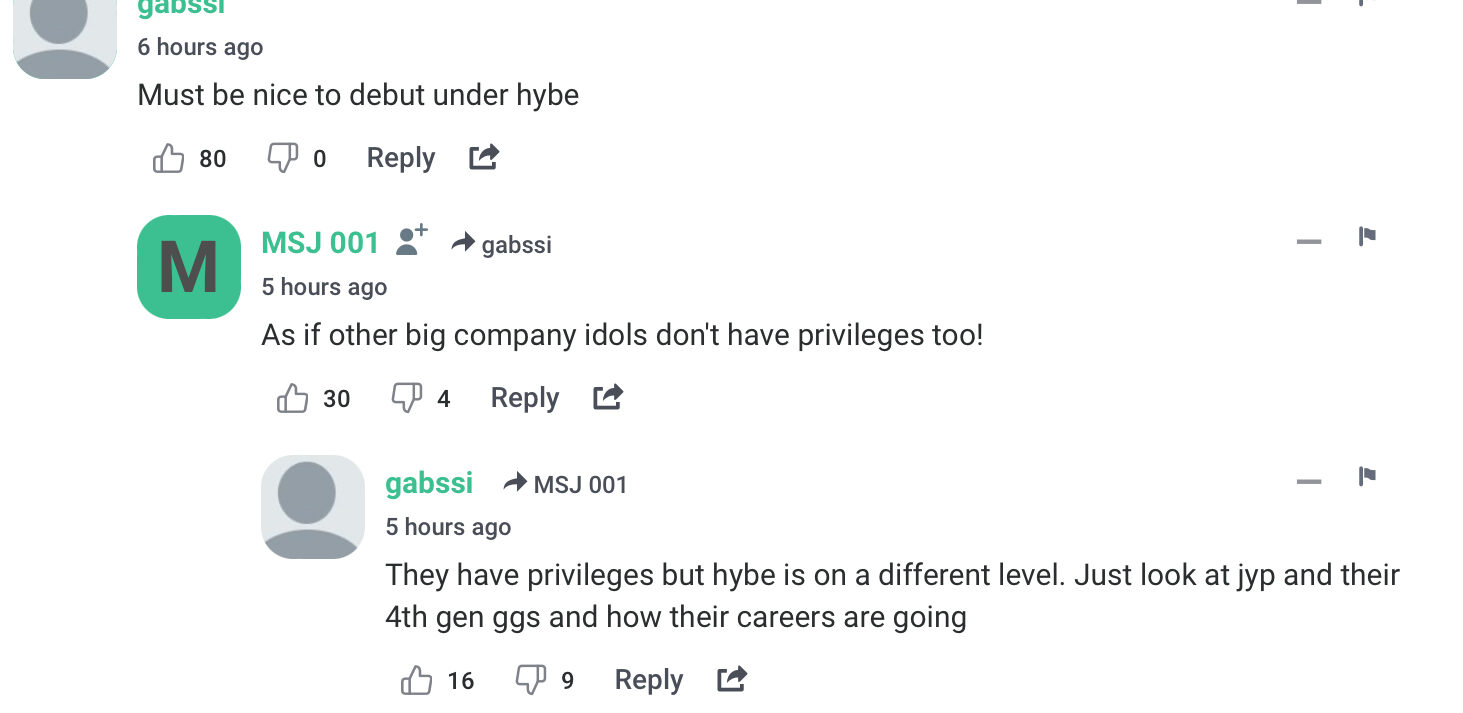This screenshot has height=713, width=1463.
Task: Like gabssi's "Must be nice" comment
Action: click(x=169, y=158)
